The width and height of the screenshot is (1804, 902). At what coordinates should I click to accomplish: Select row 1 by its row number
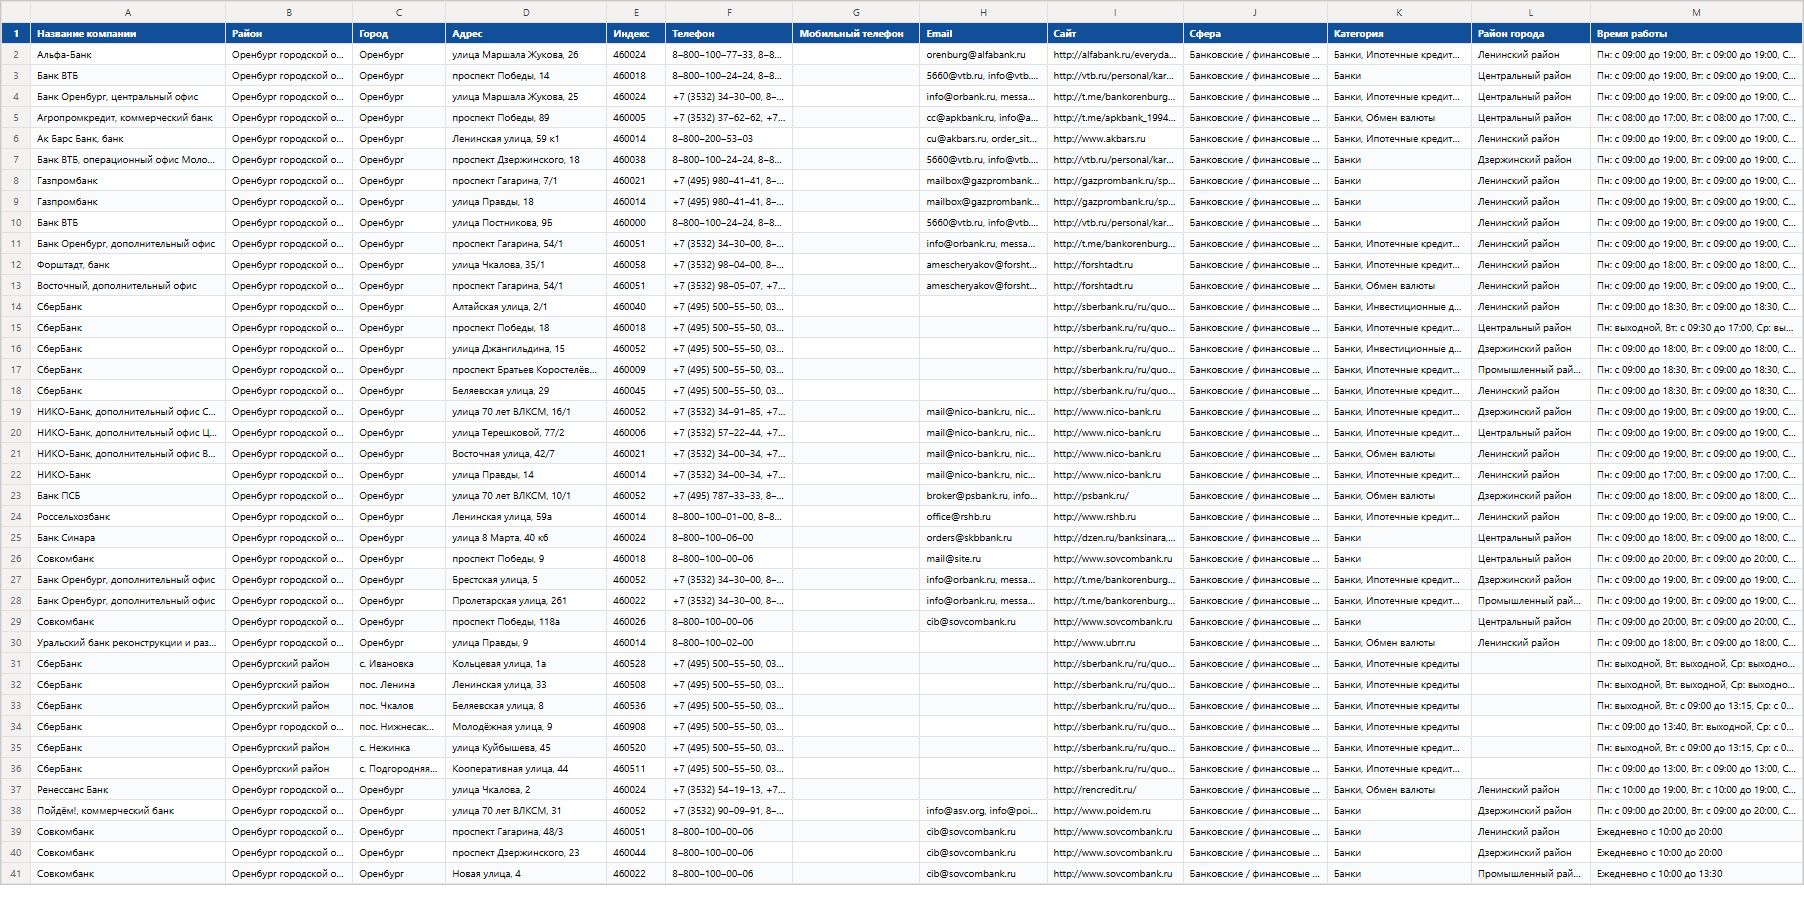click(15, 33)
